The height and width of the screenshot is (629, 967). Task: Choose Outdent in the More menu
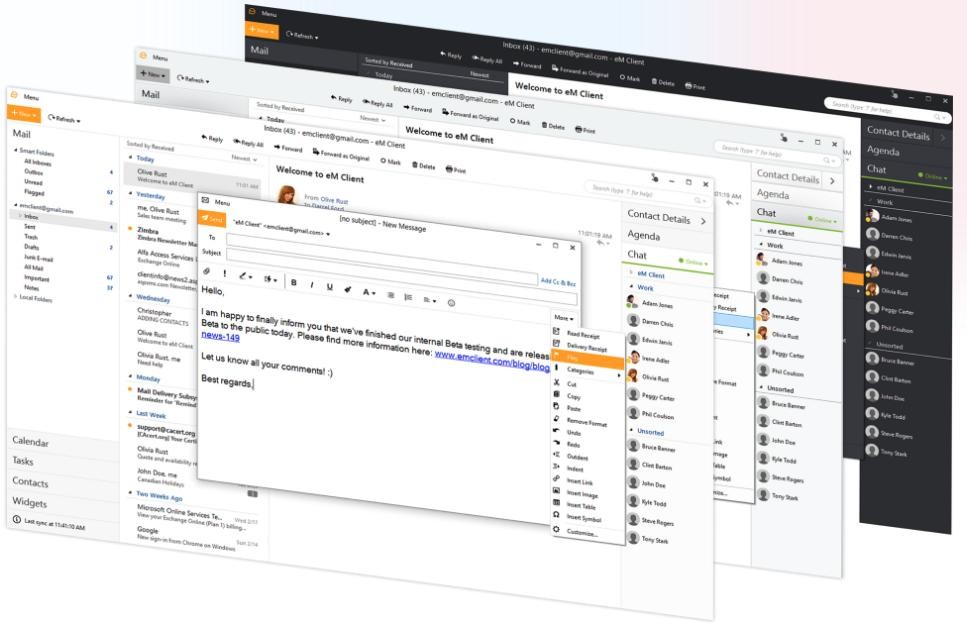tap(577, 458)
